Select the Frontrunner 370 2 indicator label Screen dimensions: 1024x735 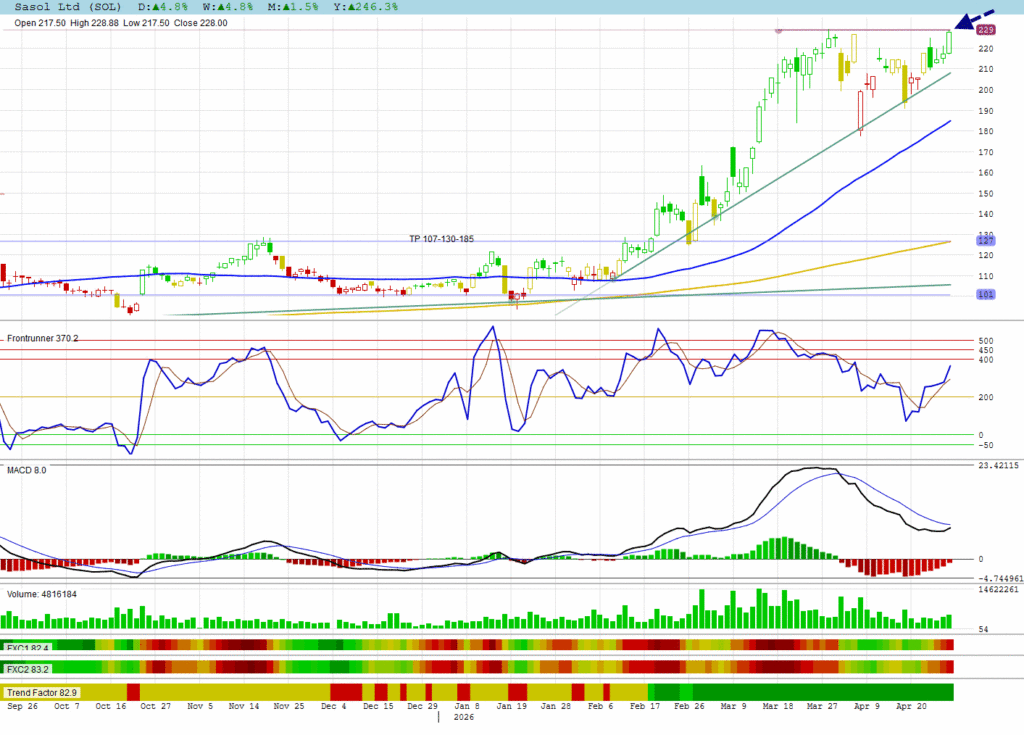[x=42, y=339]
